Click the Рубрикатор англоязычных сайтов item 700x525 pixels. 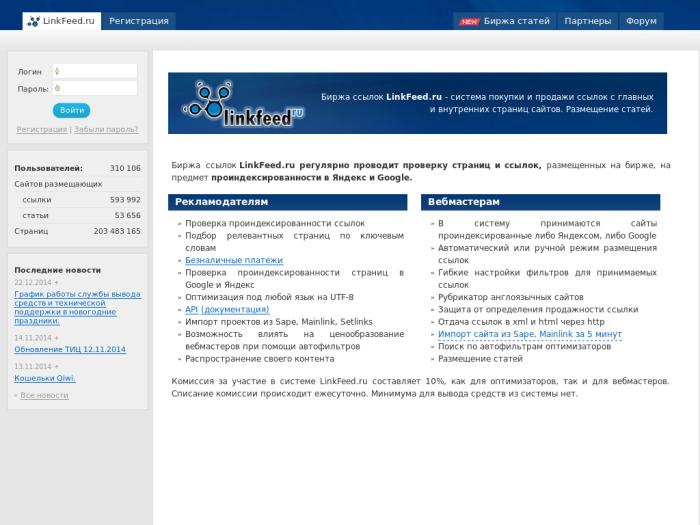[x=511, y=297]
